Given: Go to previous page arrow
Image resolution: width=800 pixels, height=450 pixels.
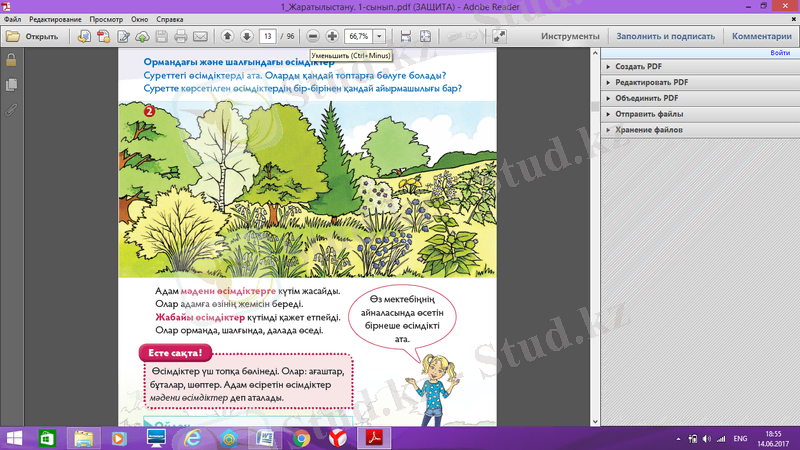Looking at the screenshot, I should pyautogui.click(x=227, y=36).
